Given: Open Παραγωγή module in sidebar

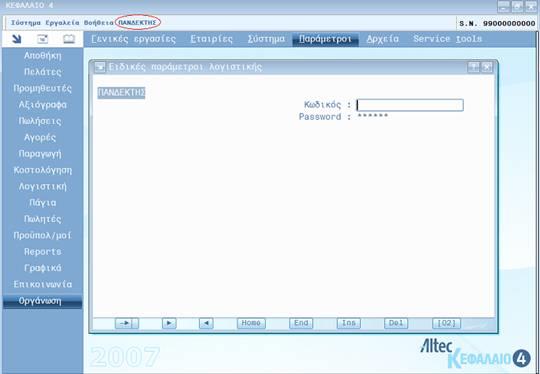Looking at the screenshot, I should 40,154.
